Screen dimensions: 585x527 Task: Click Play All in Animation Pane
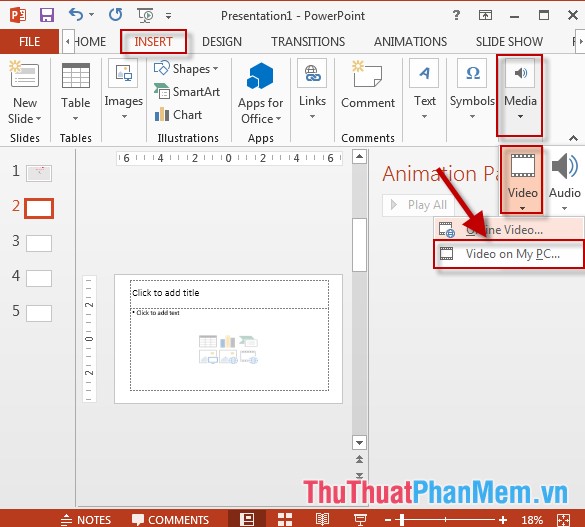[x=419, y=205]
